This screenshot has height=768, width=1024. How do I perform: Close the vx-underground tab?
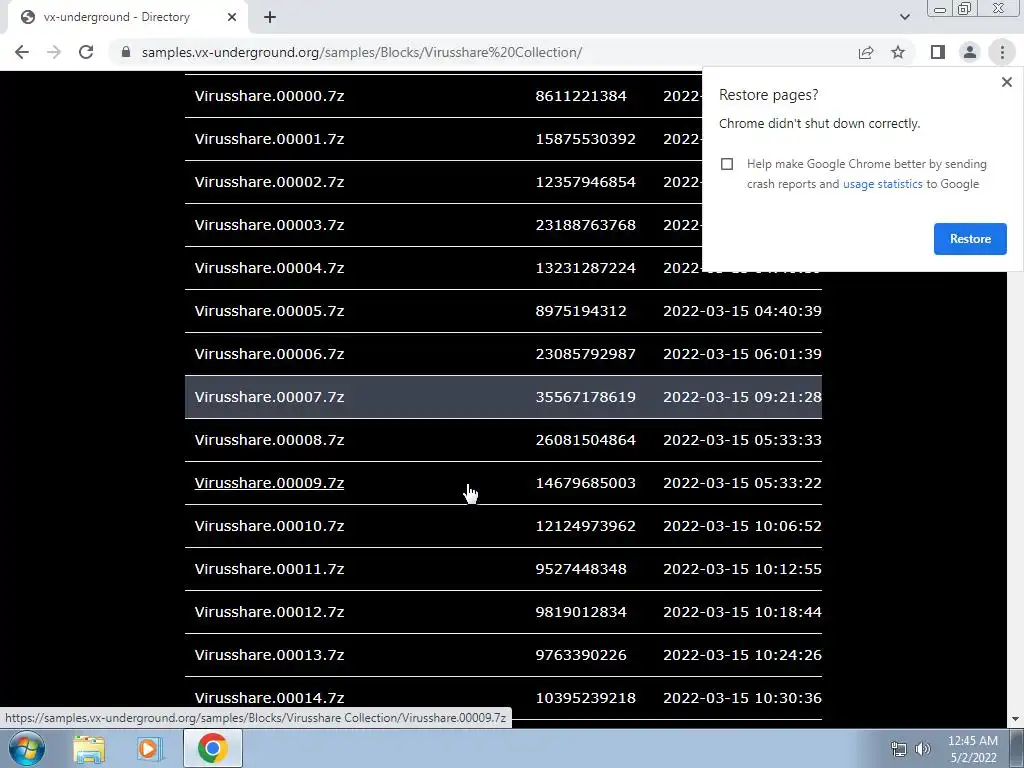tap(232, 18)
